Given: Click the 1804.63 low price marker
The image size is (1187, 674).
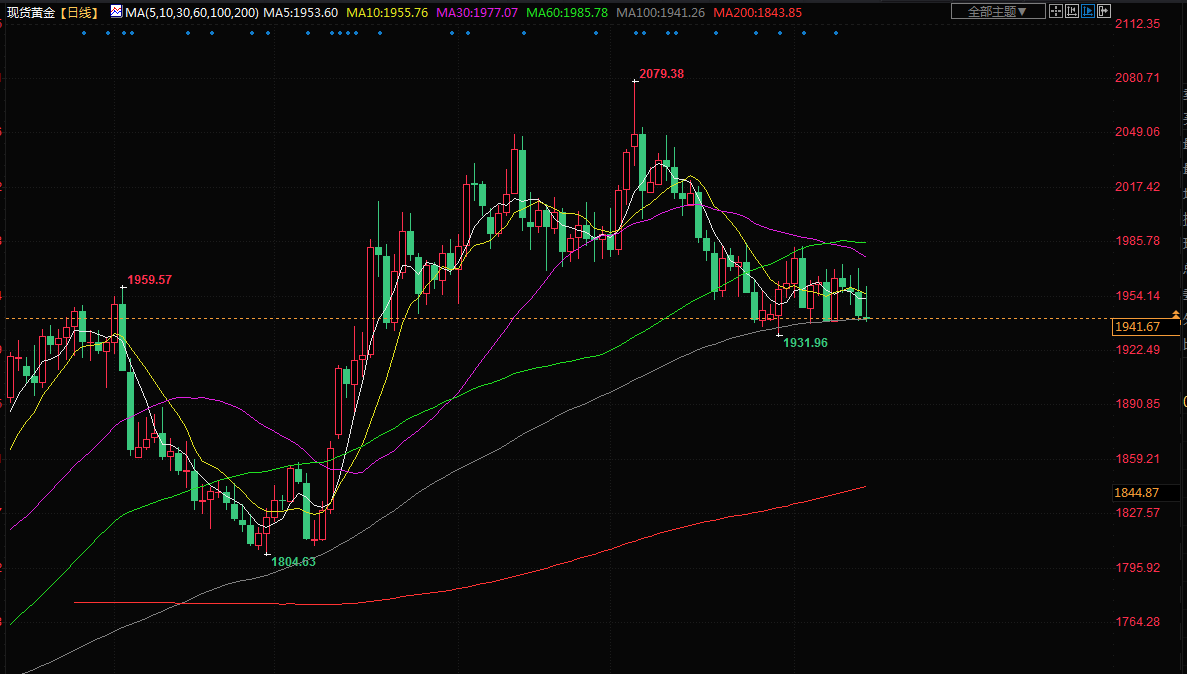Looking at the screenshot, I should [x=293, y=562].
